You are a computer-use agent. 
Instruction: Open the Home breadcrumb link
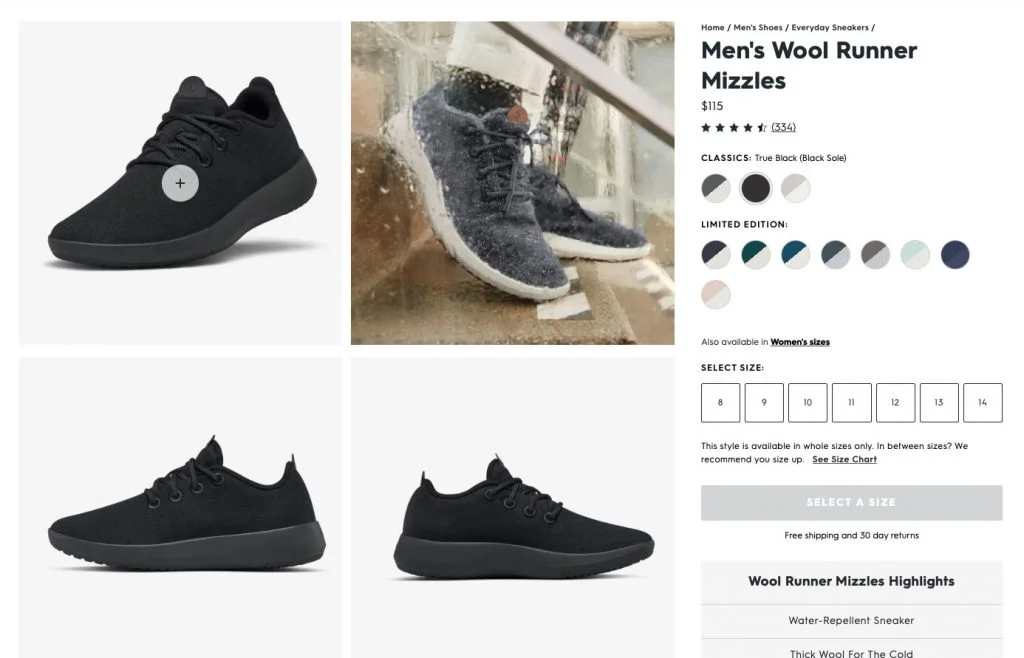pyautogui.click(x=712, y=27)
